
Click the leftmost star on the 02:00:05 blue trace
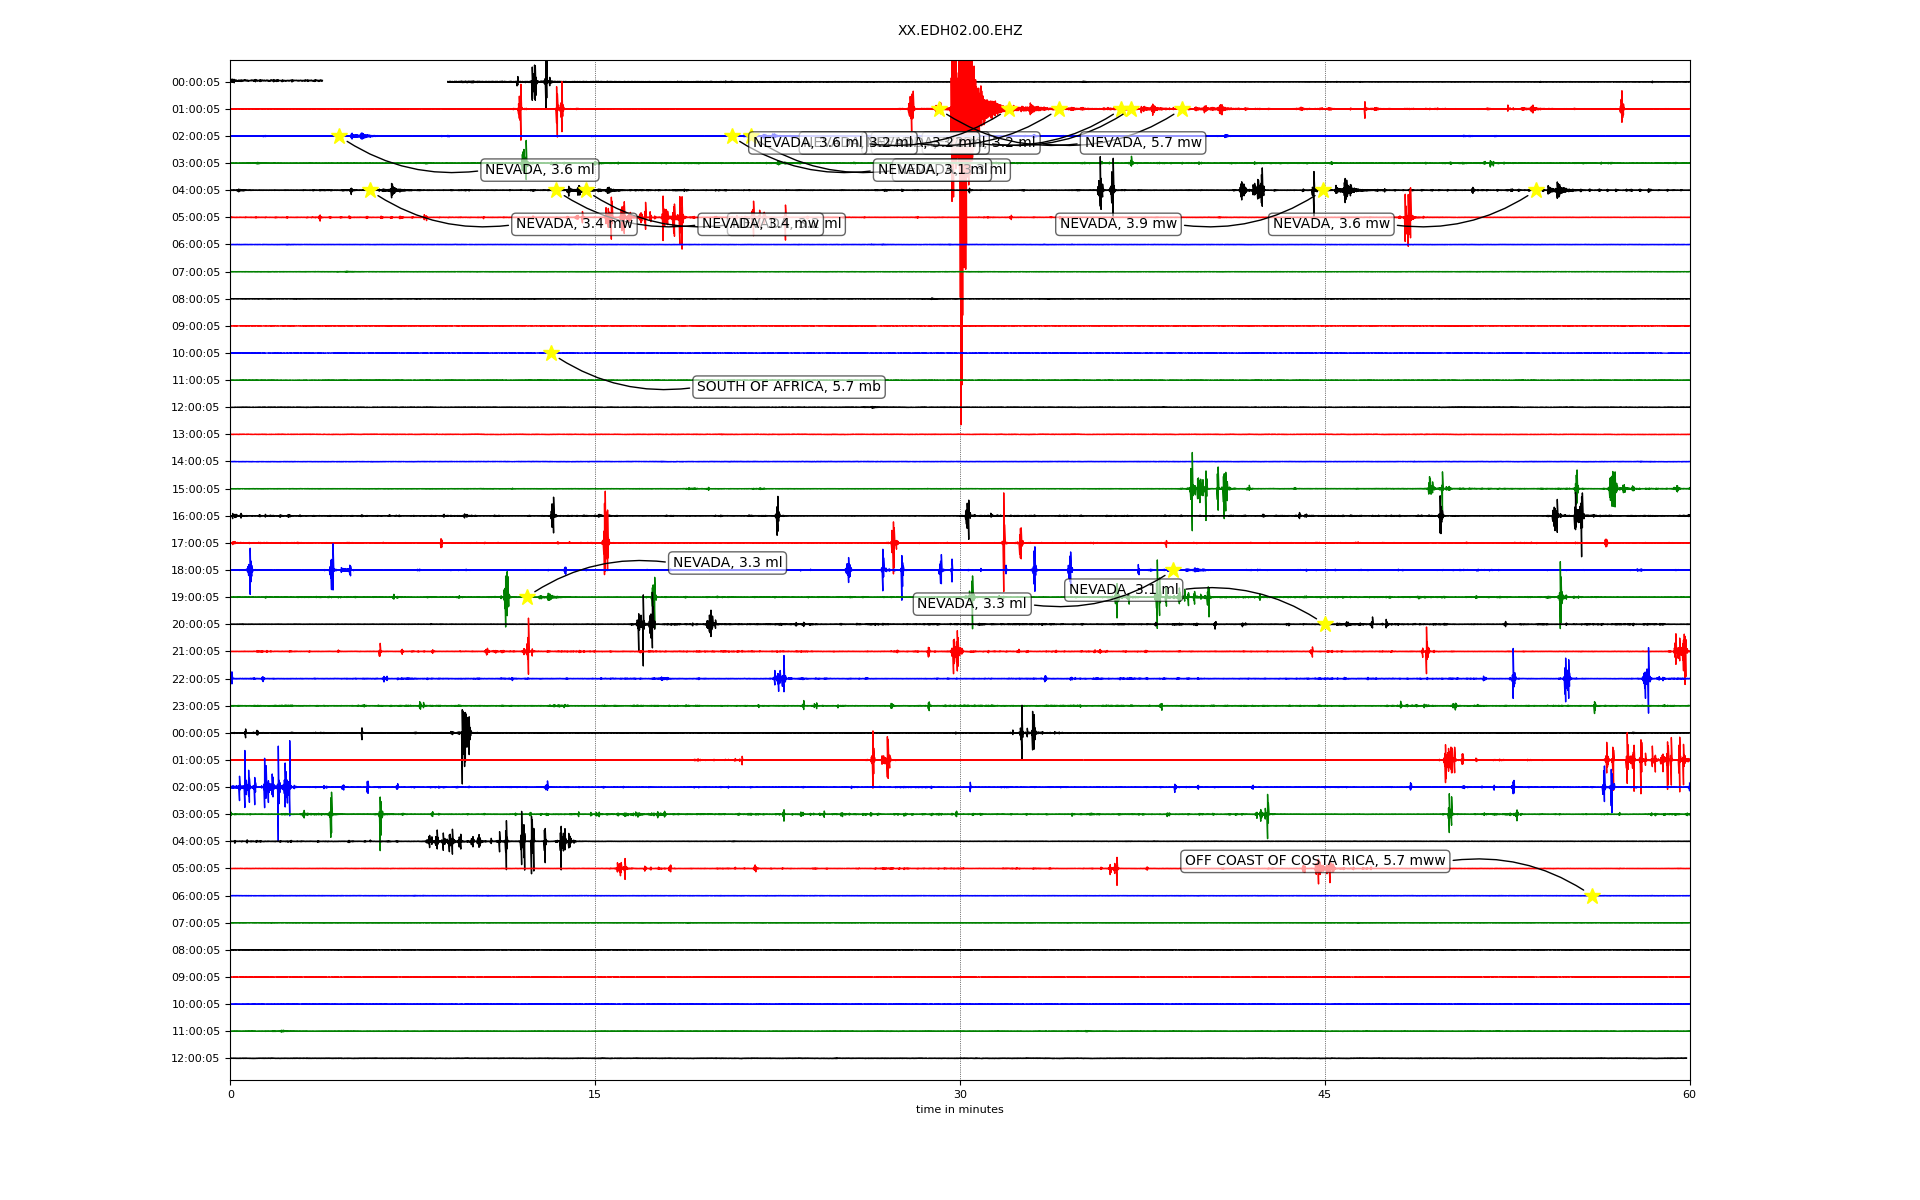pyautogui.click(x=339, y=136)
